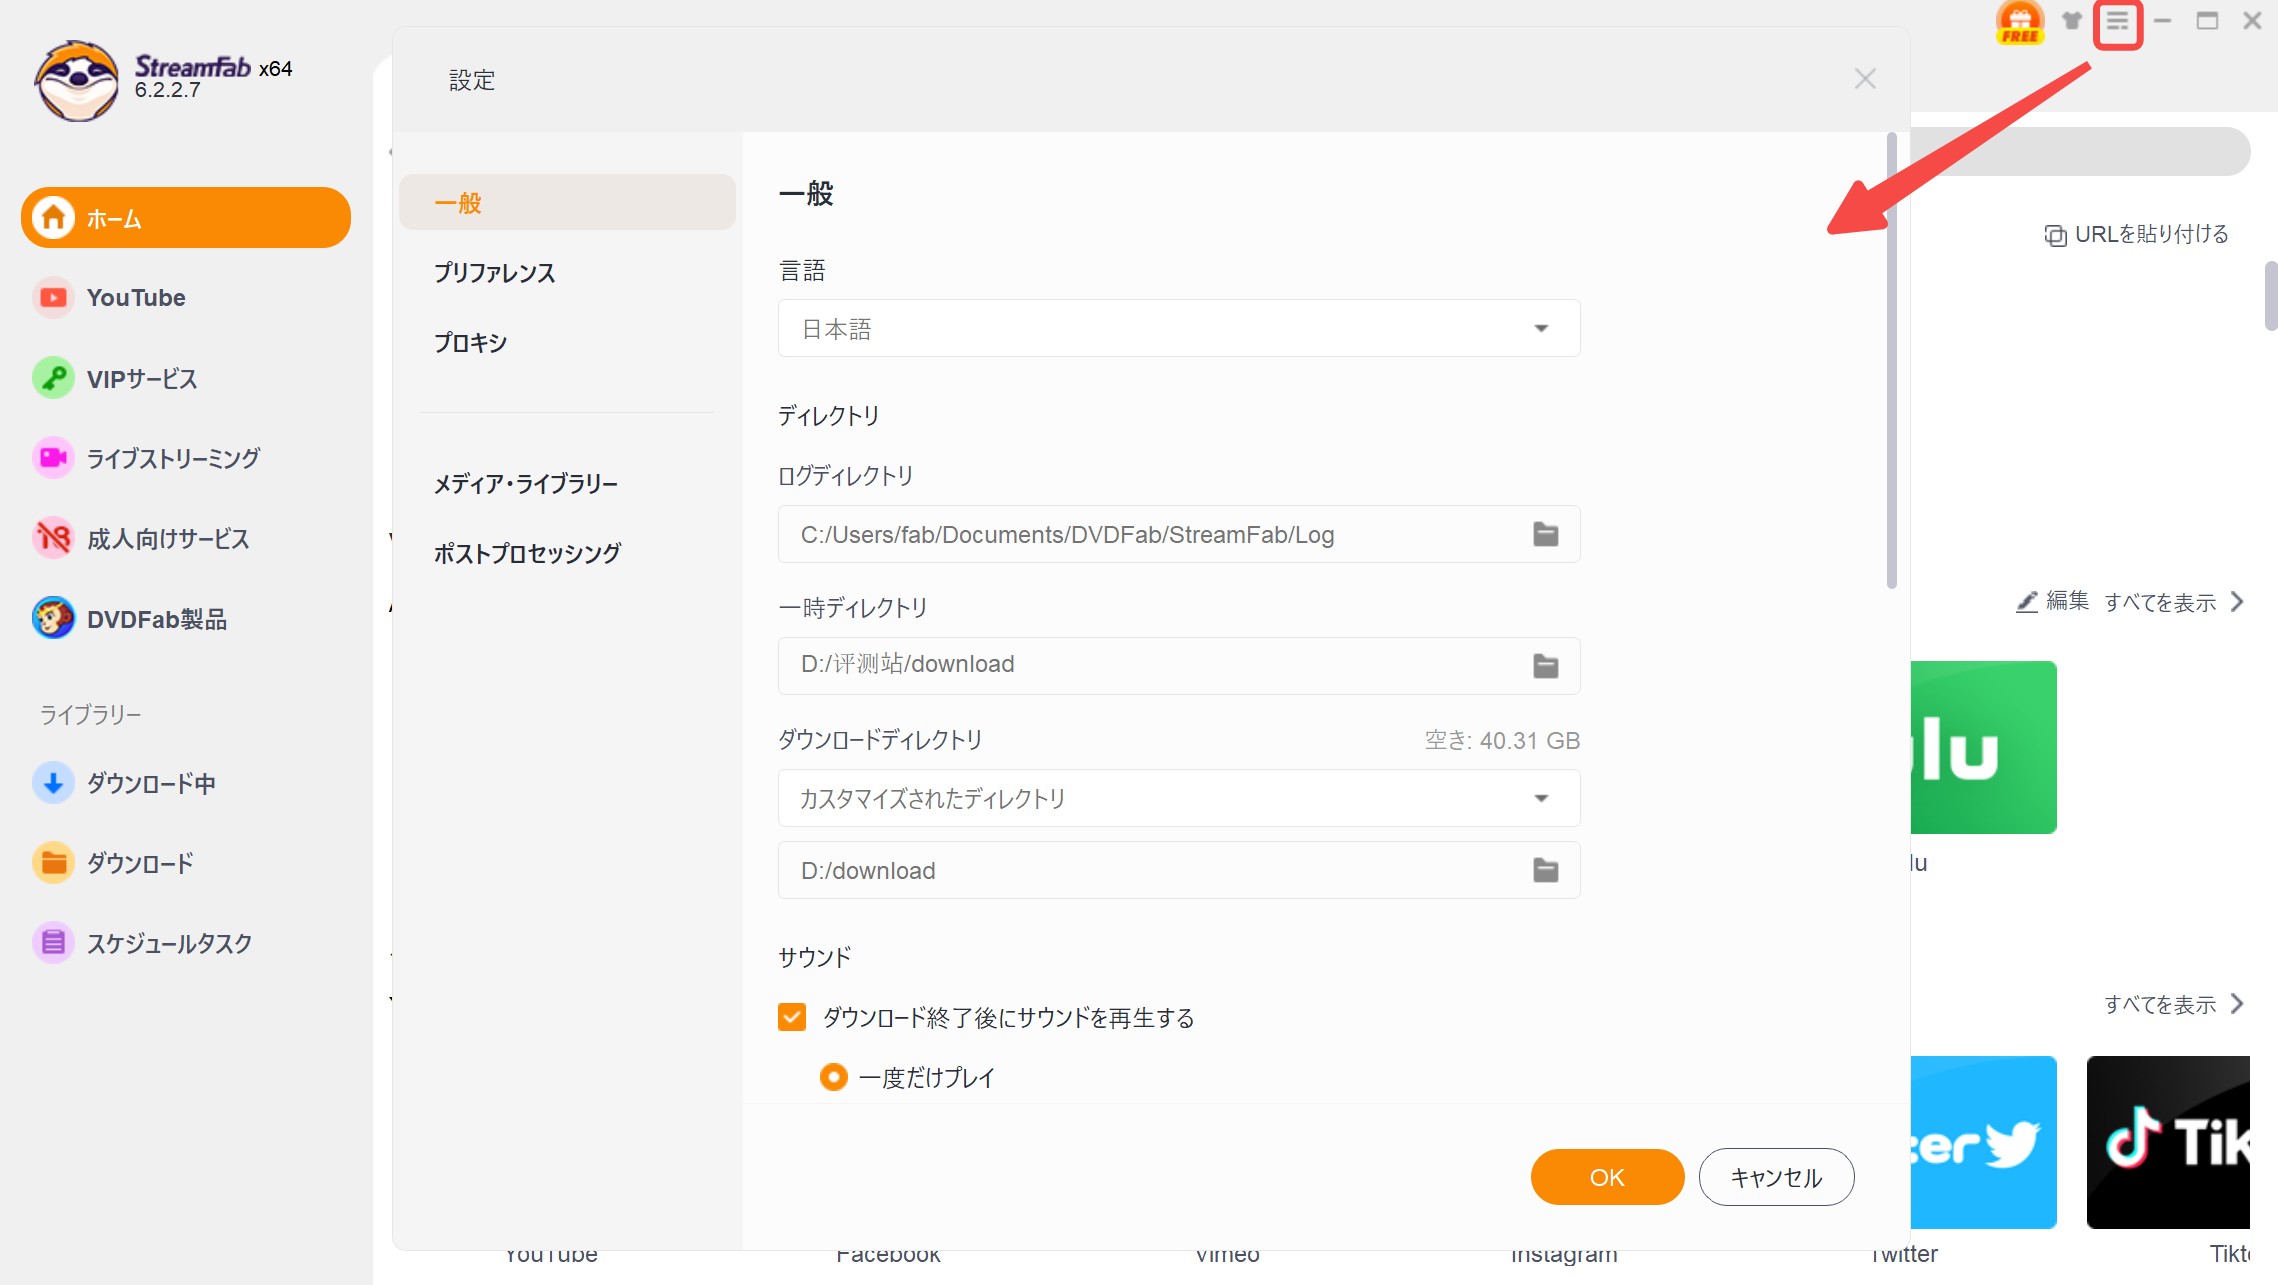Click the 空き: 40.31 GB text

tap(1502, 740)
